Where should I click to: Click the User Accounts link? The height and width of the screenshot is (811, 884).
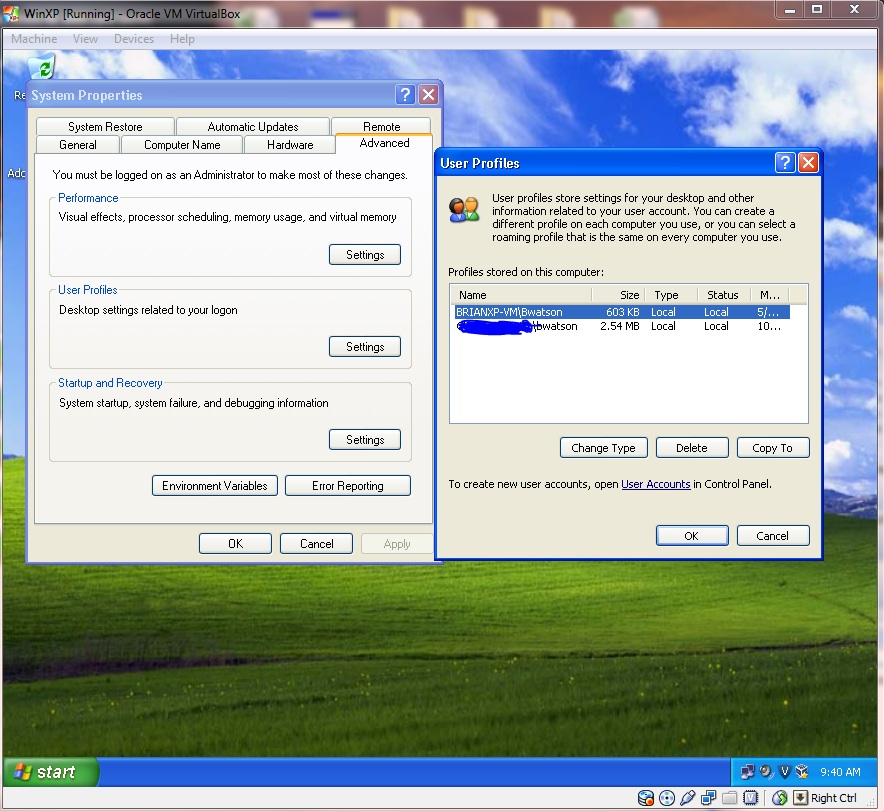[656, 483]
